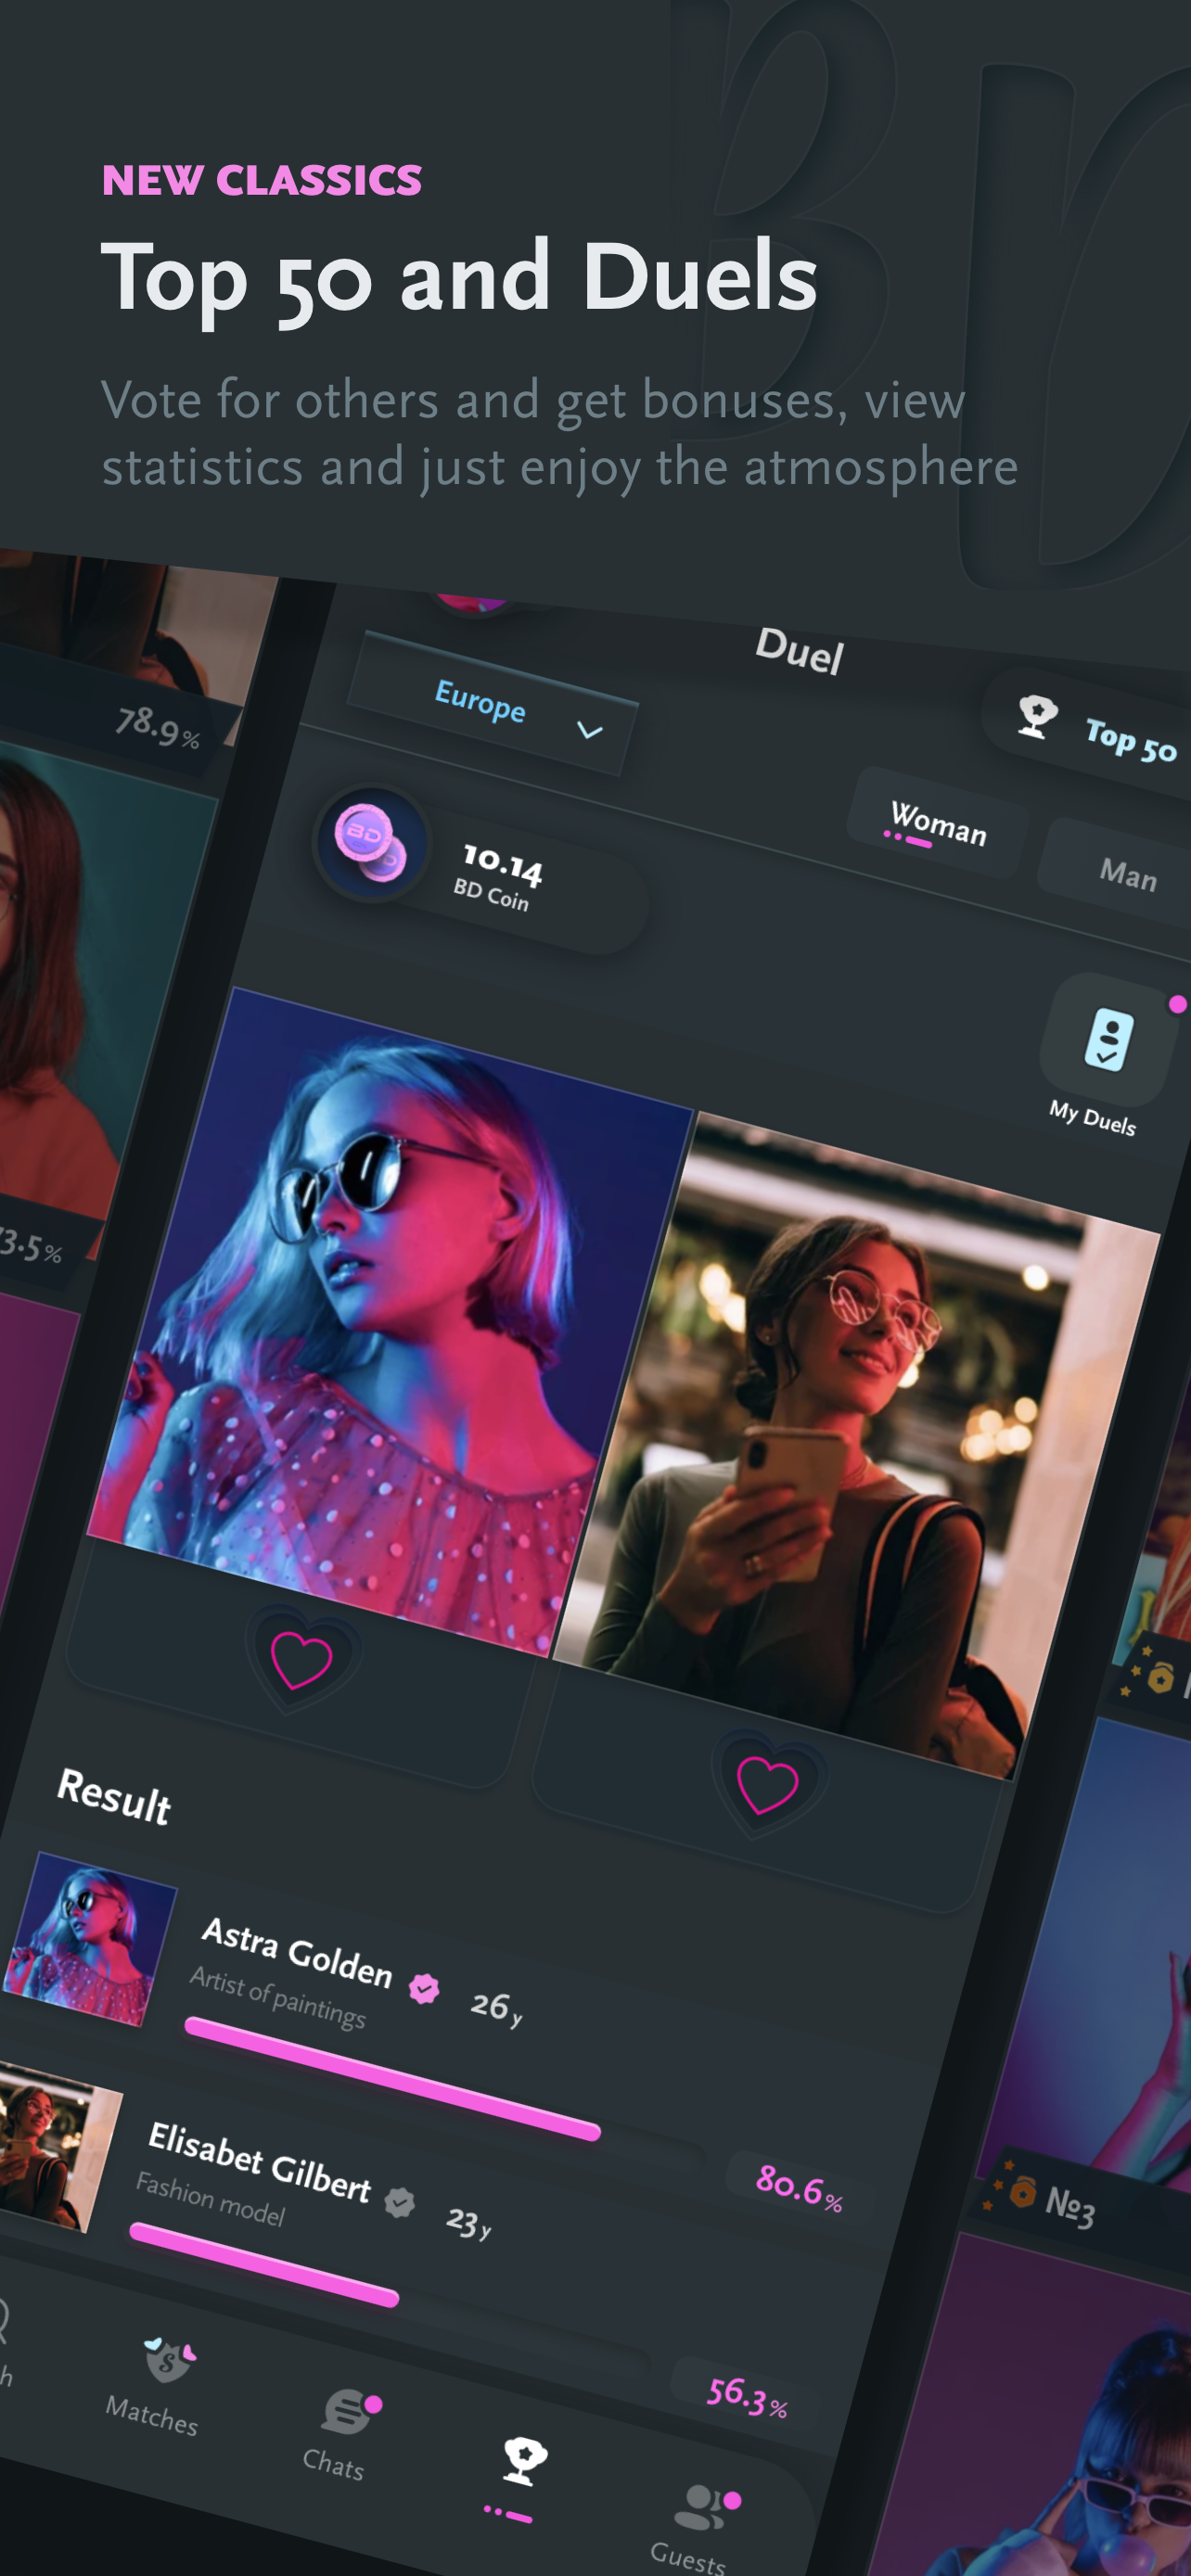Open the Europe region dropdown
1191x2576 pixels.
pyautogui.click(x=492, y=704)
